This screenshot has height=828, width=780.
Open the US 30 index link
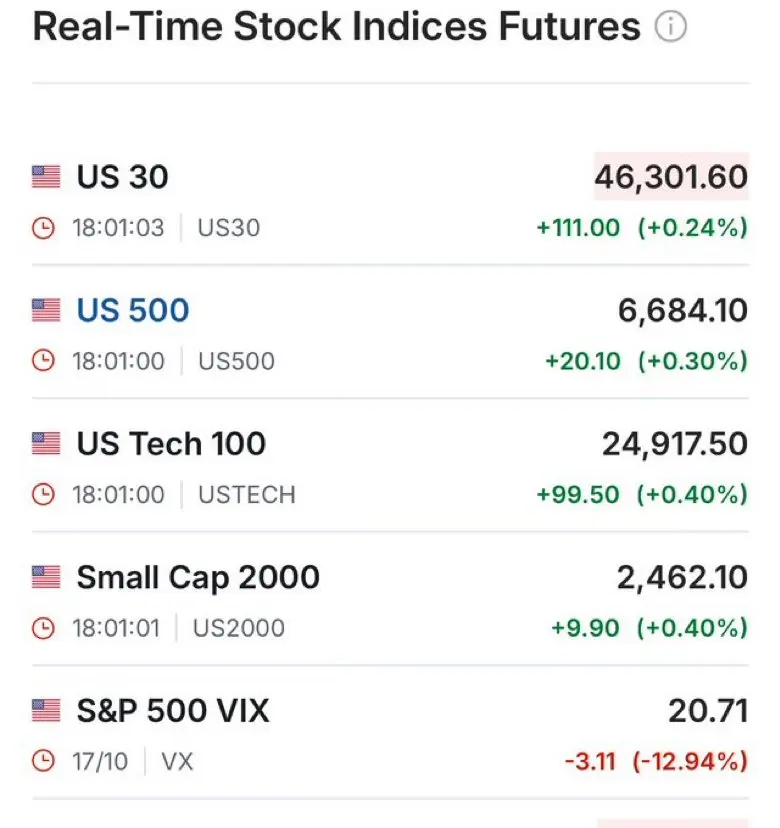click(122, 178)
